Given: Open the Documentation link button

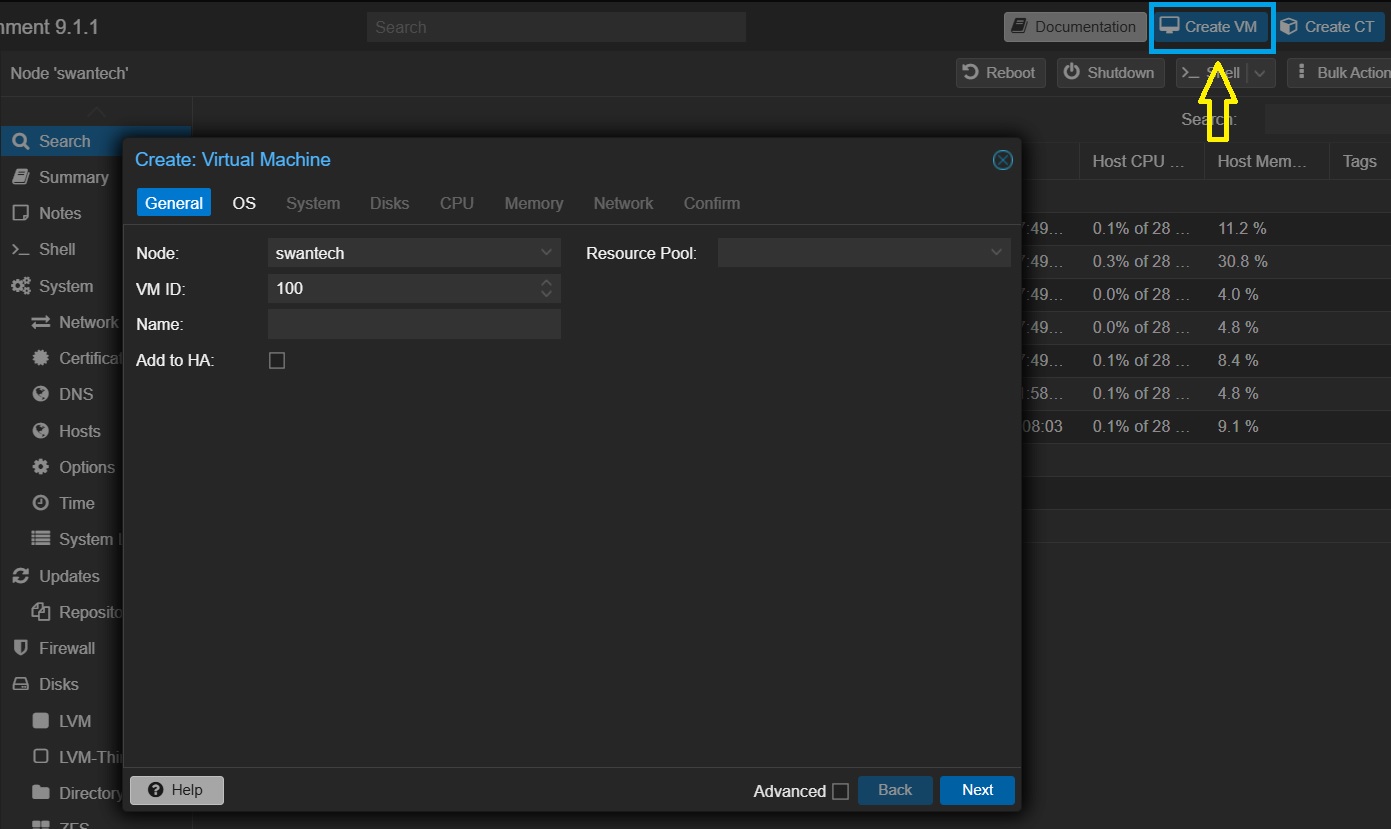Looking at the screenshot, I should tap(1074, 27).
